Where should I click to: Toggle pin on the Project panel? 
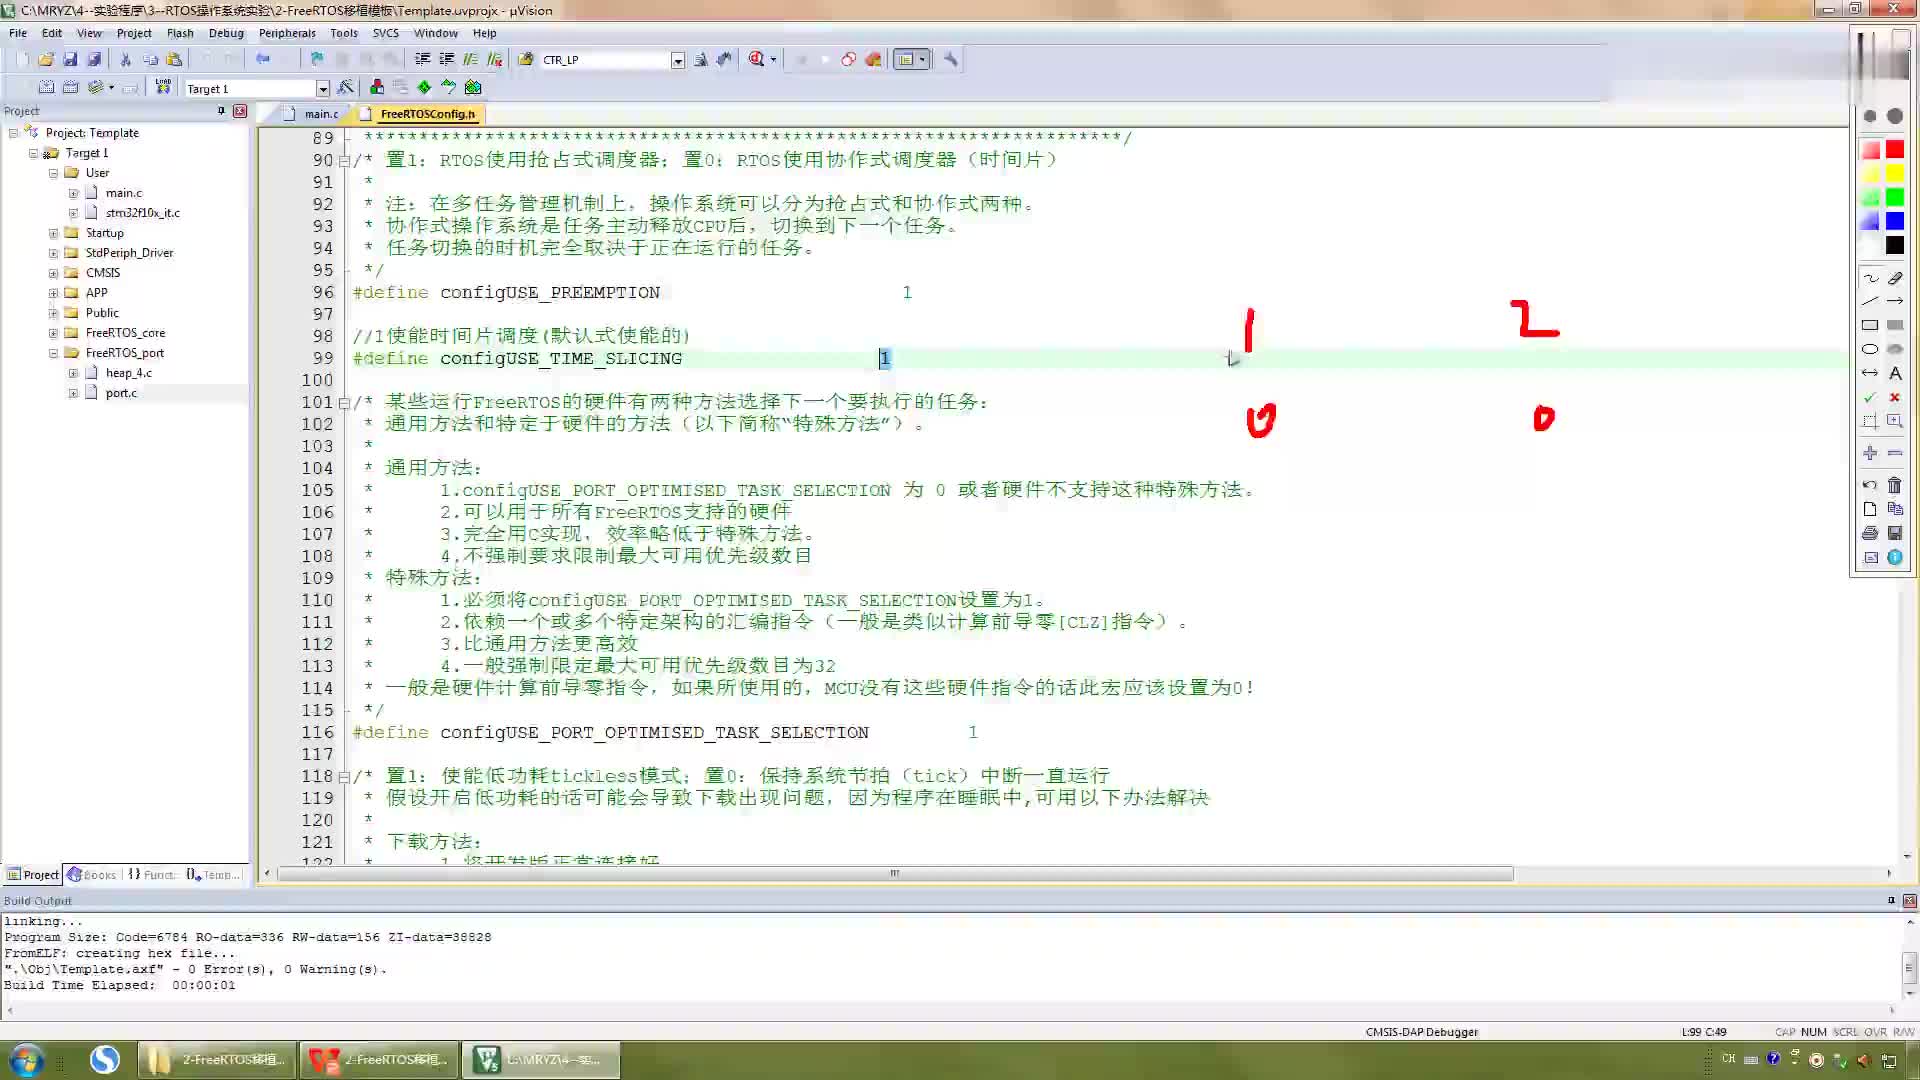(x=221, y=111)
